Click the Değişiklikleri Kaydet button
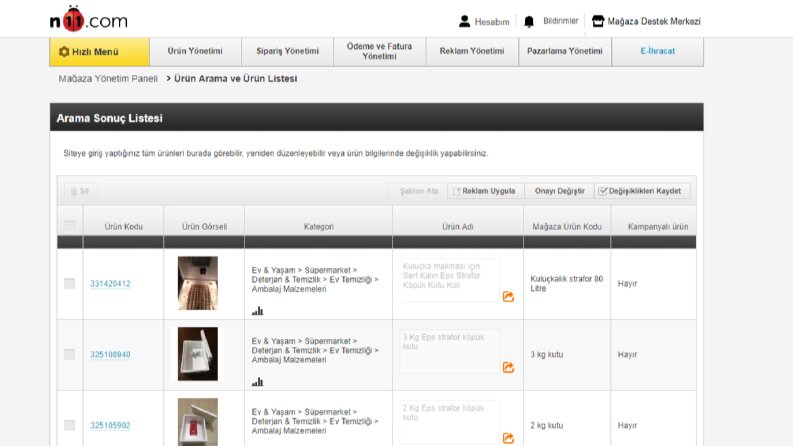Viewport: 793px width, 446px height. pyautogui.click(x=642, y=191)
